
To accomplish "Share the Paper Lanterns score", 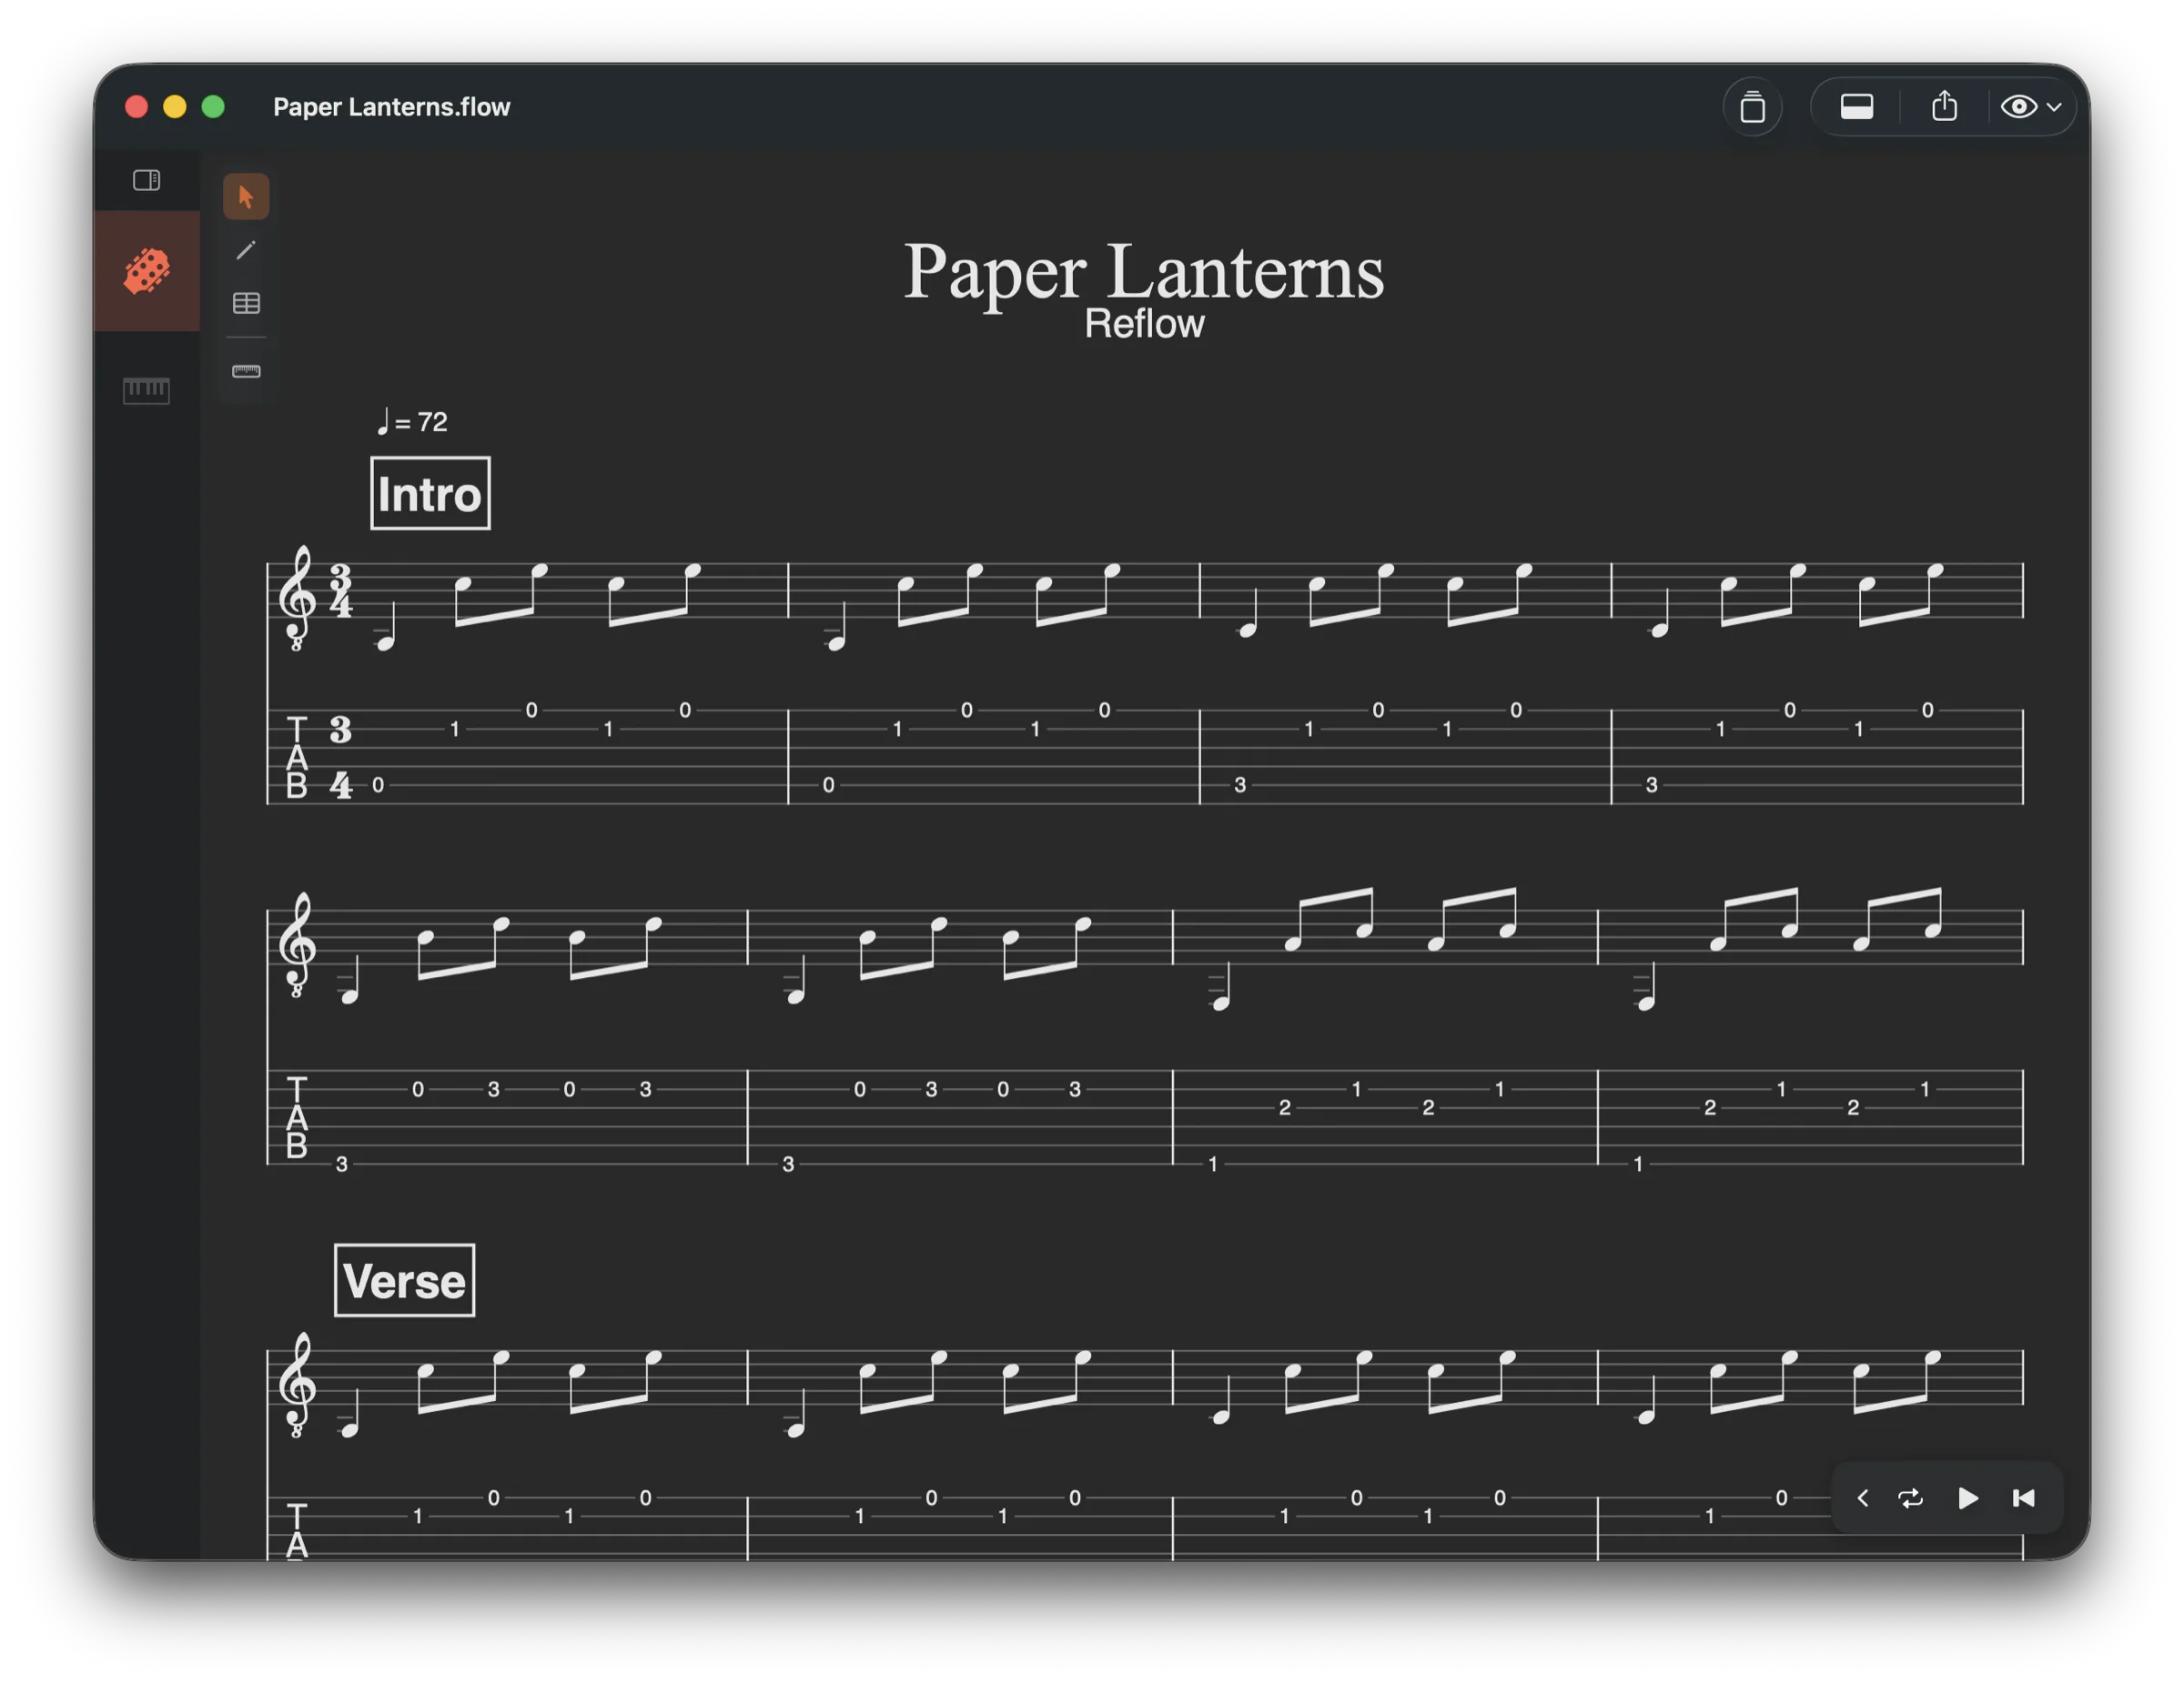I will [x=1944, y=106].
